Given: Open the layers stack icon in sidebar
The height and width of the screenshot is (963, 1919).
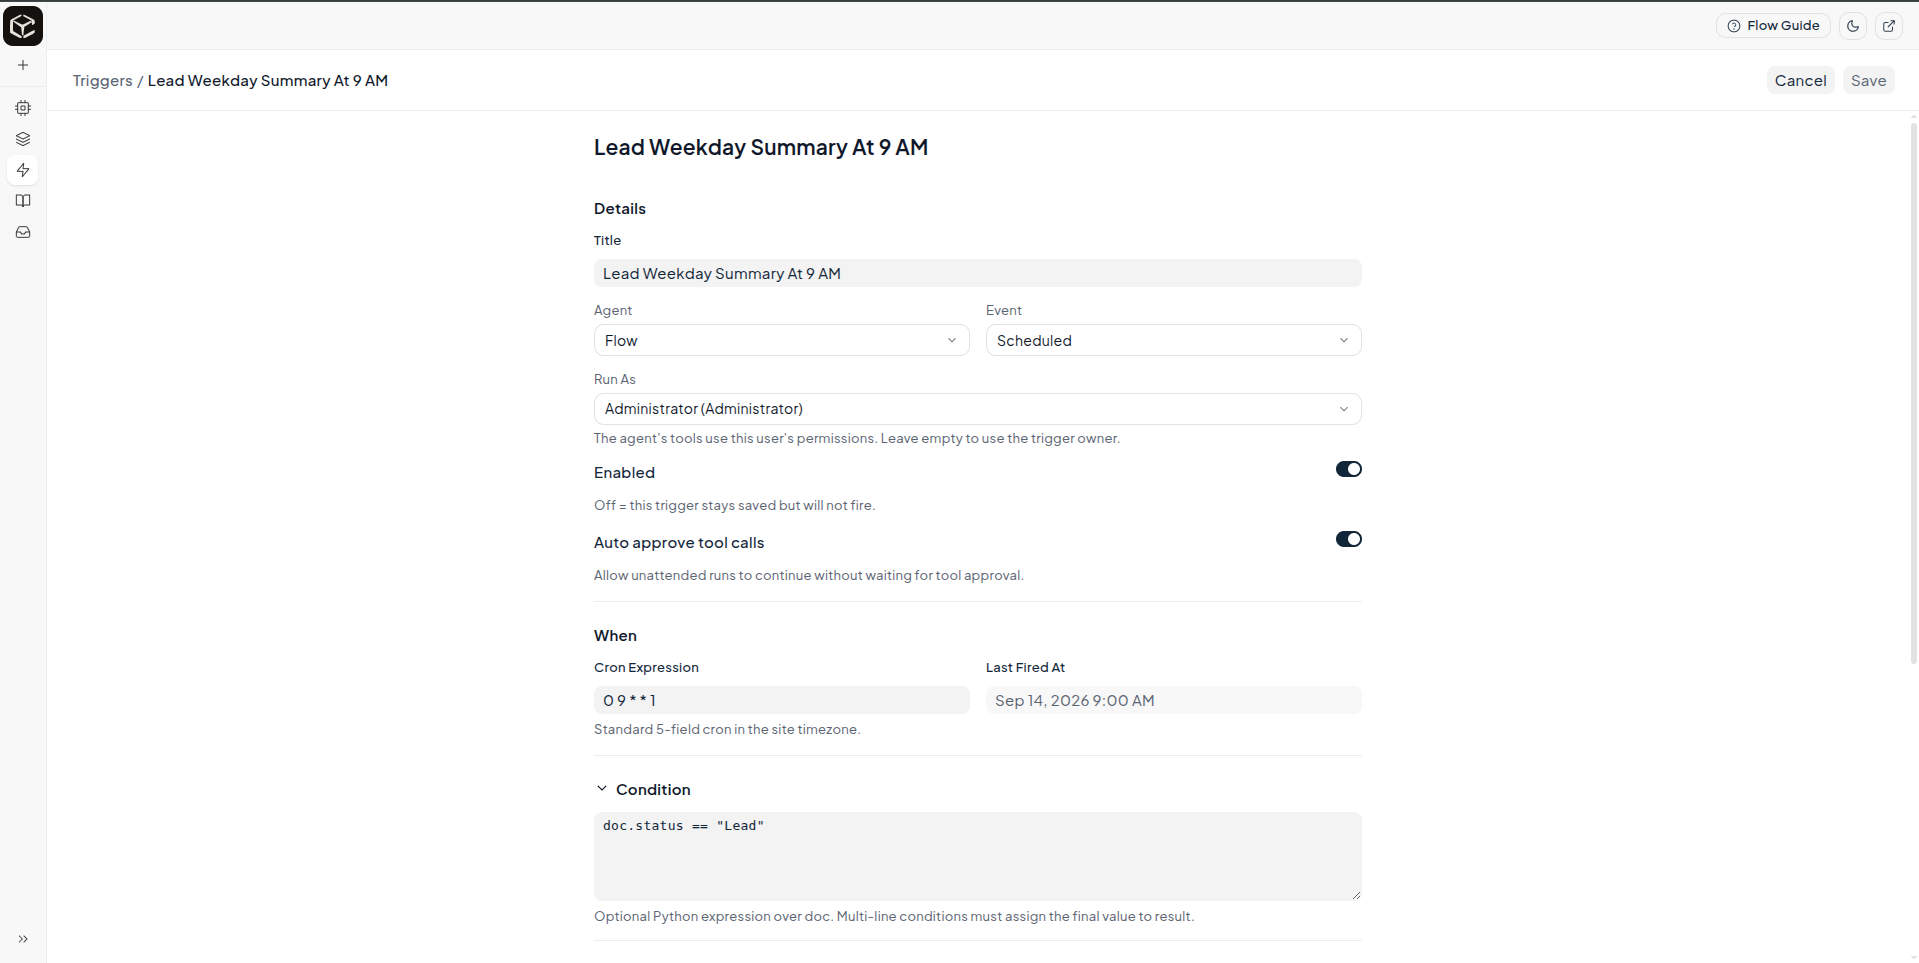Looking at the screenshot, I should pos(23,139).
